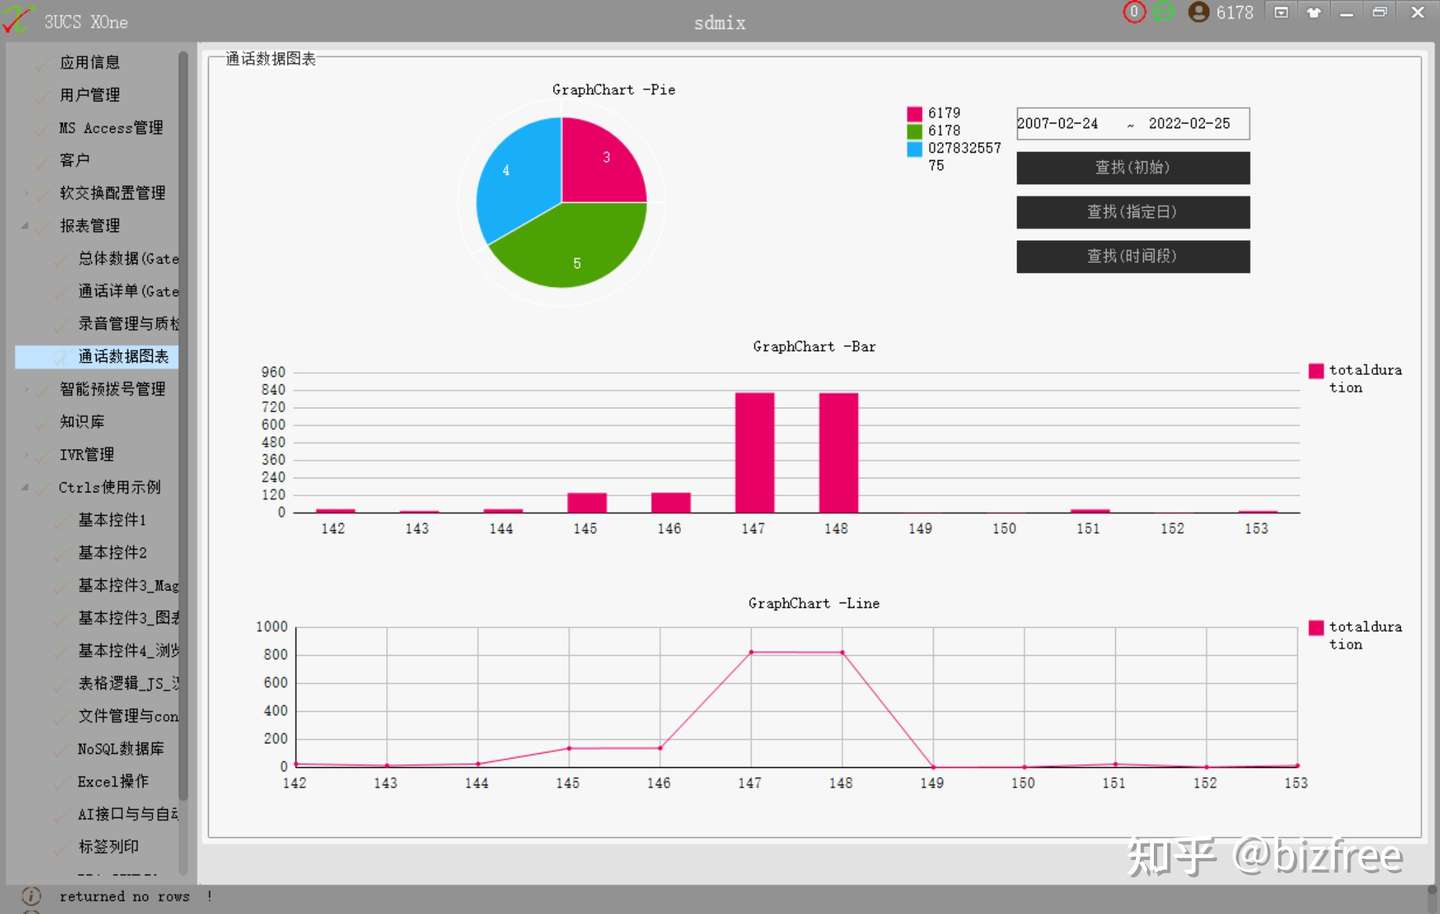This screenshot has width=1440, height=914.
Task: Click the end date 2022-02-25 field
Action: tap(1190, 124)
